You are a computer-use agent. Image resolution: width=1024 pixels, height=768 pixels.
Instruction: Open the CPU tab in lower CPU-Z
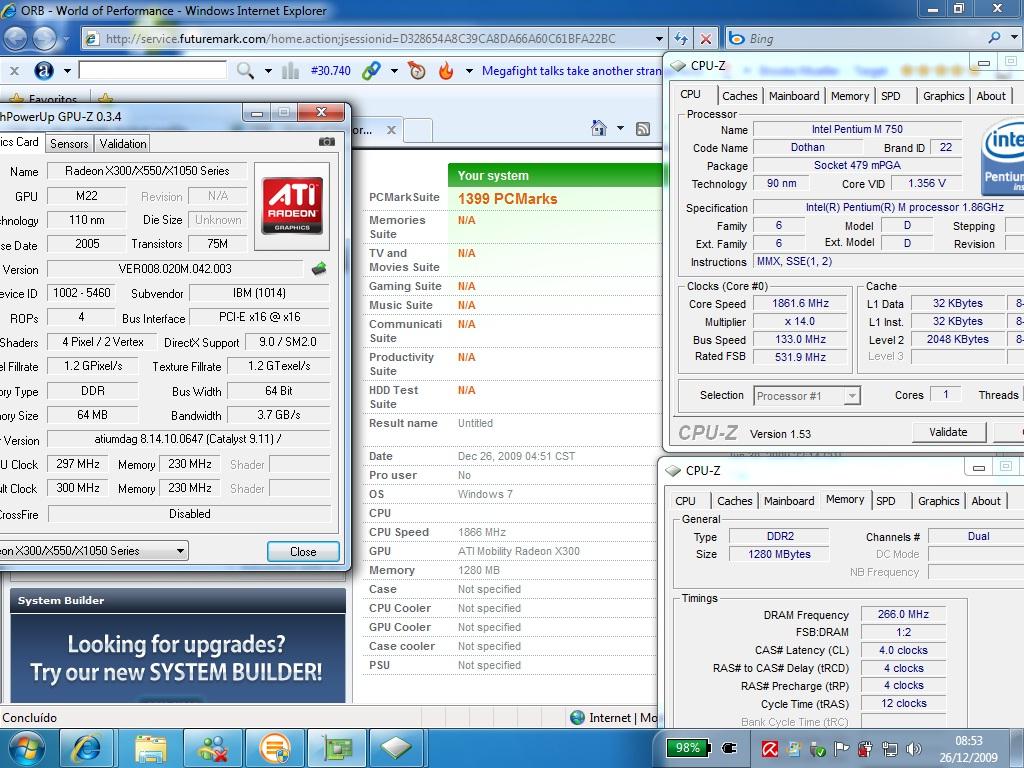685,501
